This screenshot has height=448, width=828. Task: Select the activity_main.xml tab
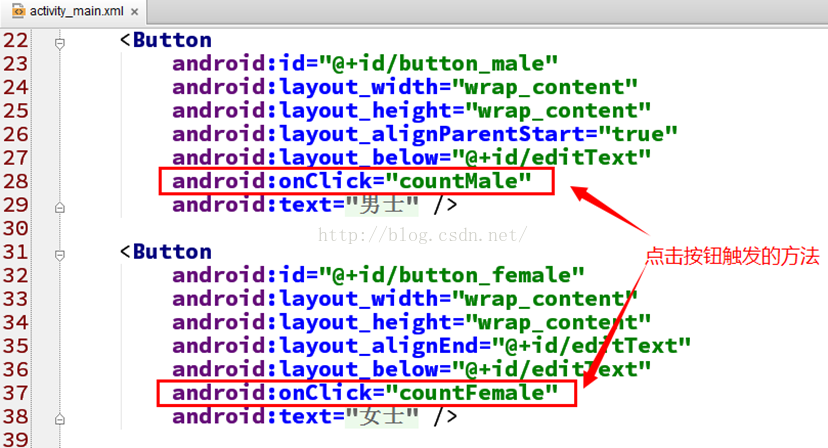pos(75,12)
